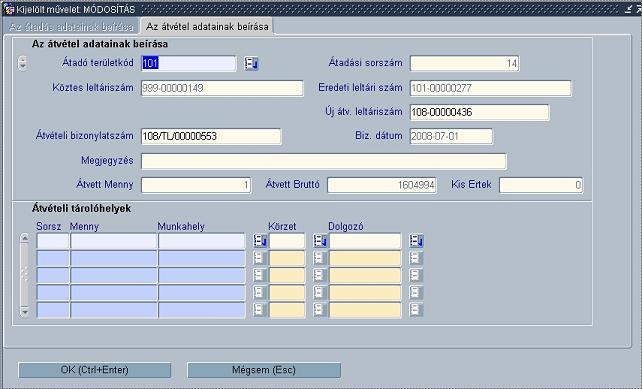642x389 pixels.
Task: Click the Munkahely cell in the first row
Action: (x=201, y=241)
